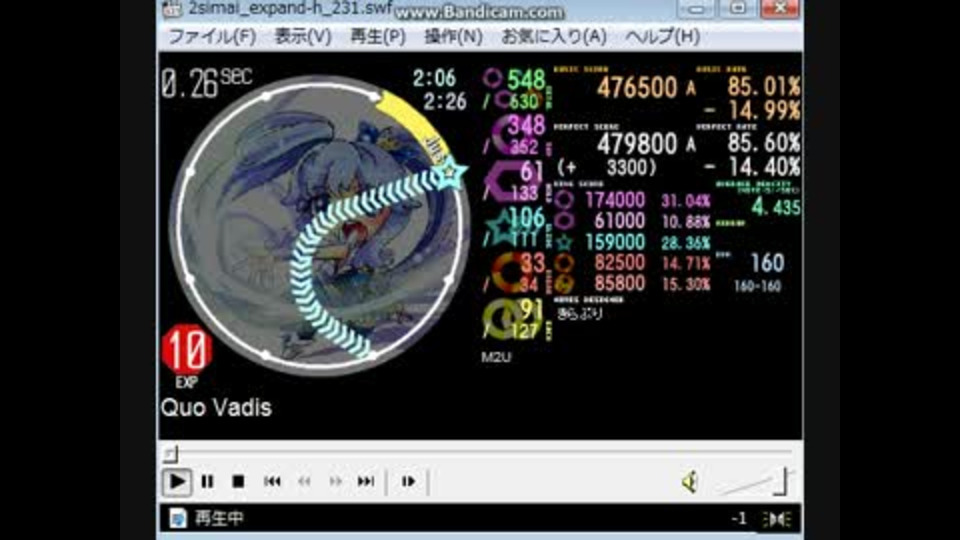The width and height of the screenshot is (960, 540).
Task: Click the tap note count 548
Action: [526, 79]
